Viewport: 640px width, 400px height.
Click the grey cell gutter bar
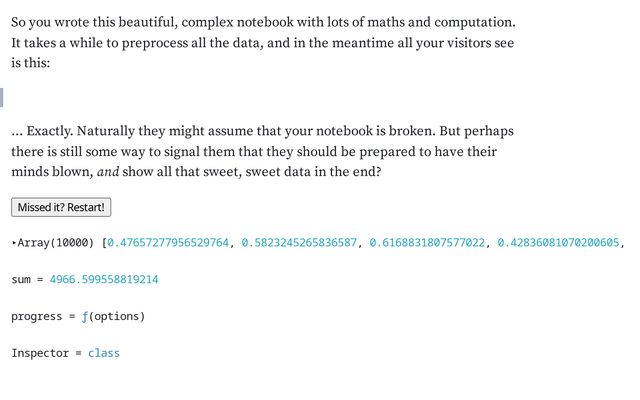[2, 98]
